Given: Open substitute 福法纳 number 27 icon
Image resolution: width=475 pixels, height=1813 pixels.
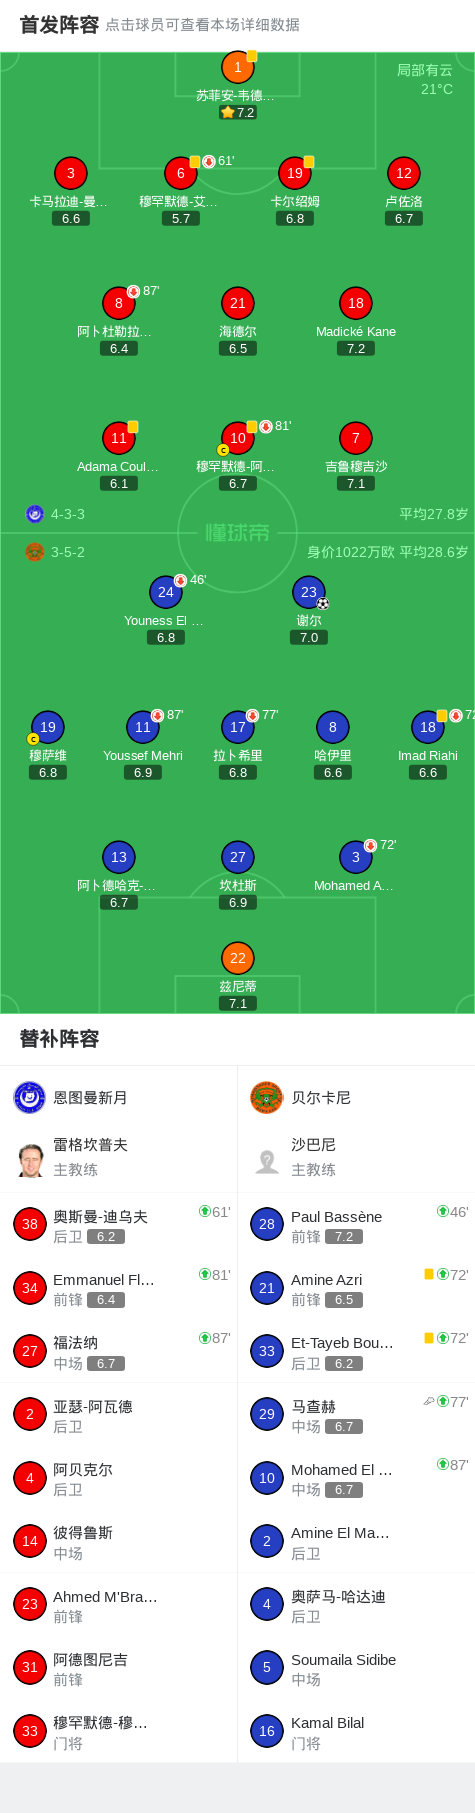Looking at the screenshot, I should [x=30, y=1351].
